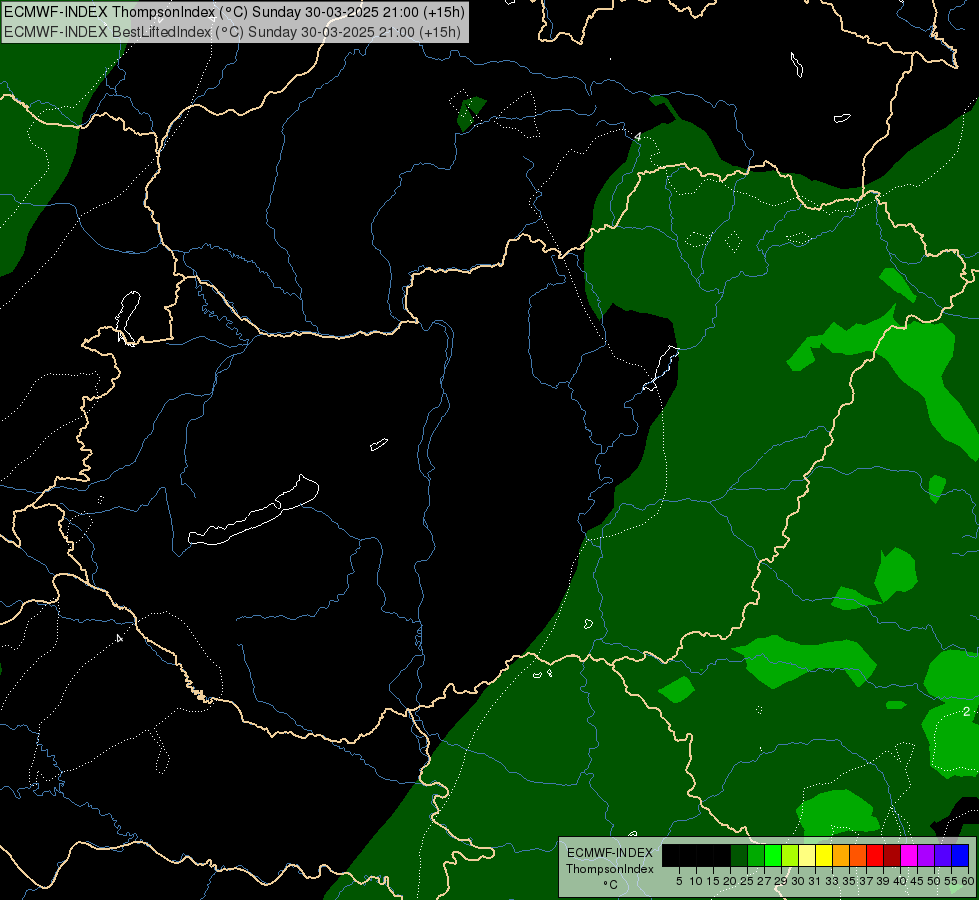Click the bright green 27–29 legend swatch
The width and height of the screenshot is (979, 900).
click(x=773, y=855)
